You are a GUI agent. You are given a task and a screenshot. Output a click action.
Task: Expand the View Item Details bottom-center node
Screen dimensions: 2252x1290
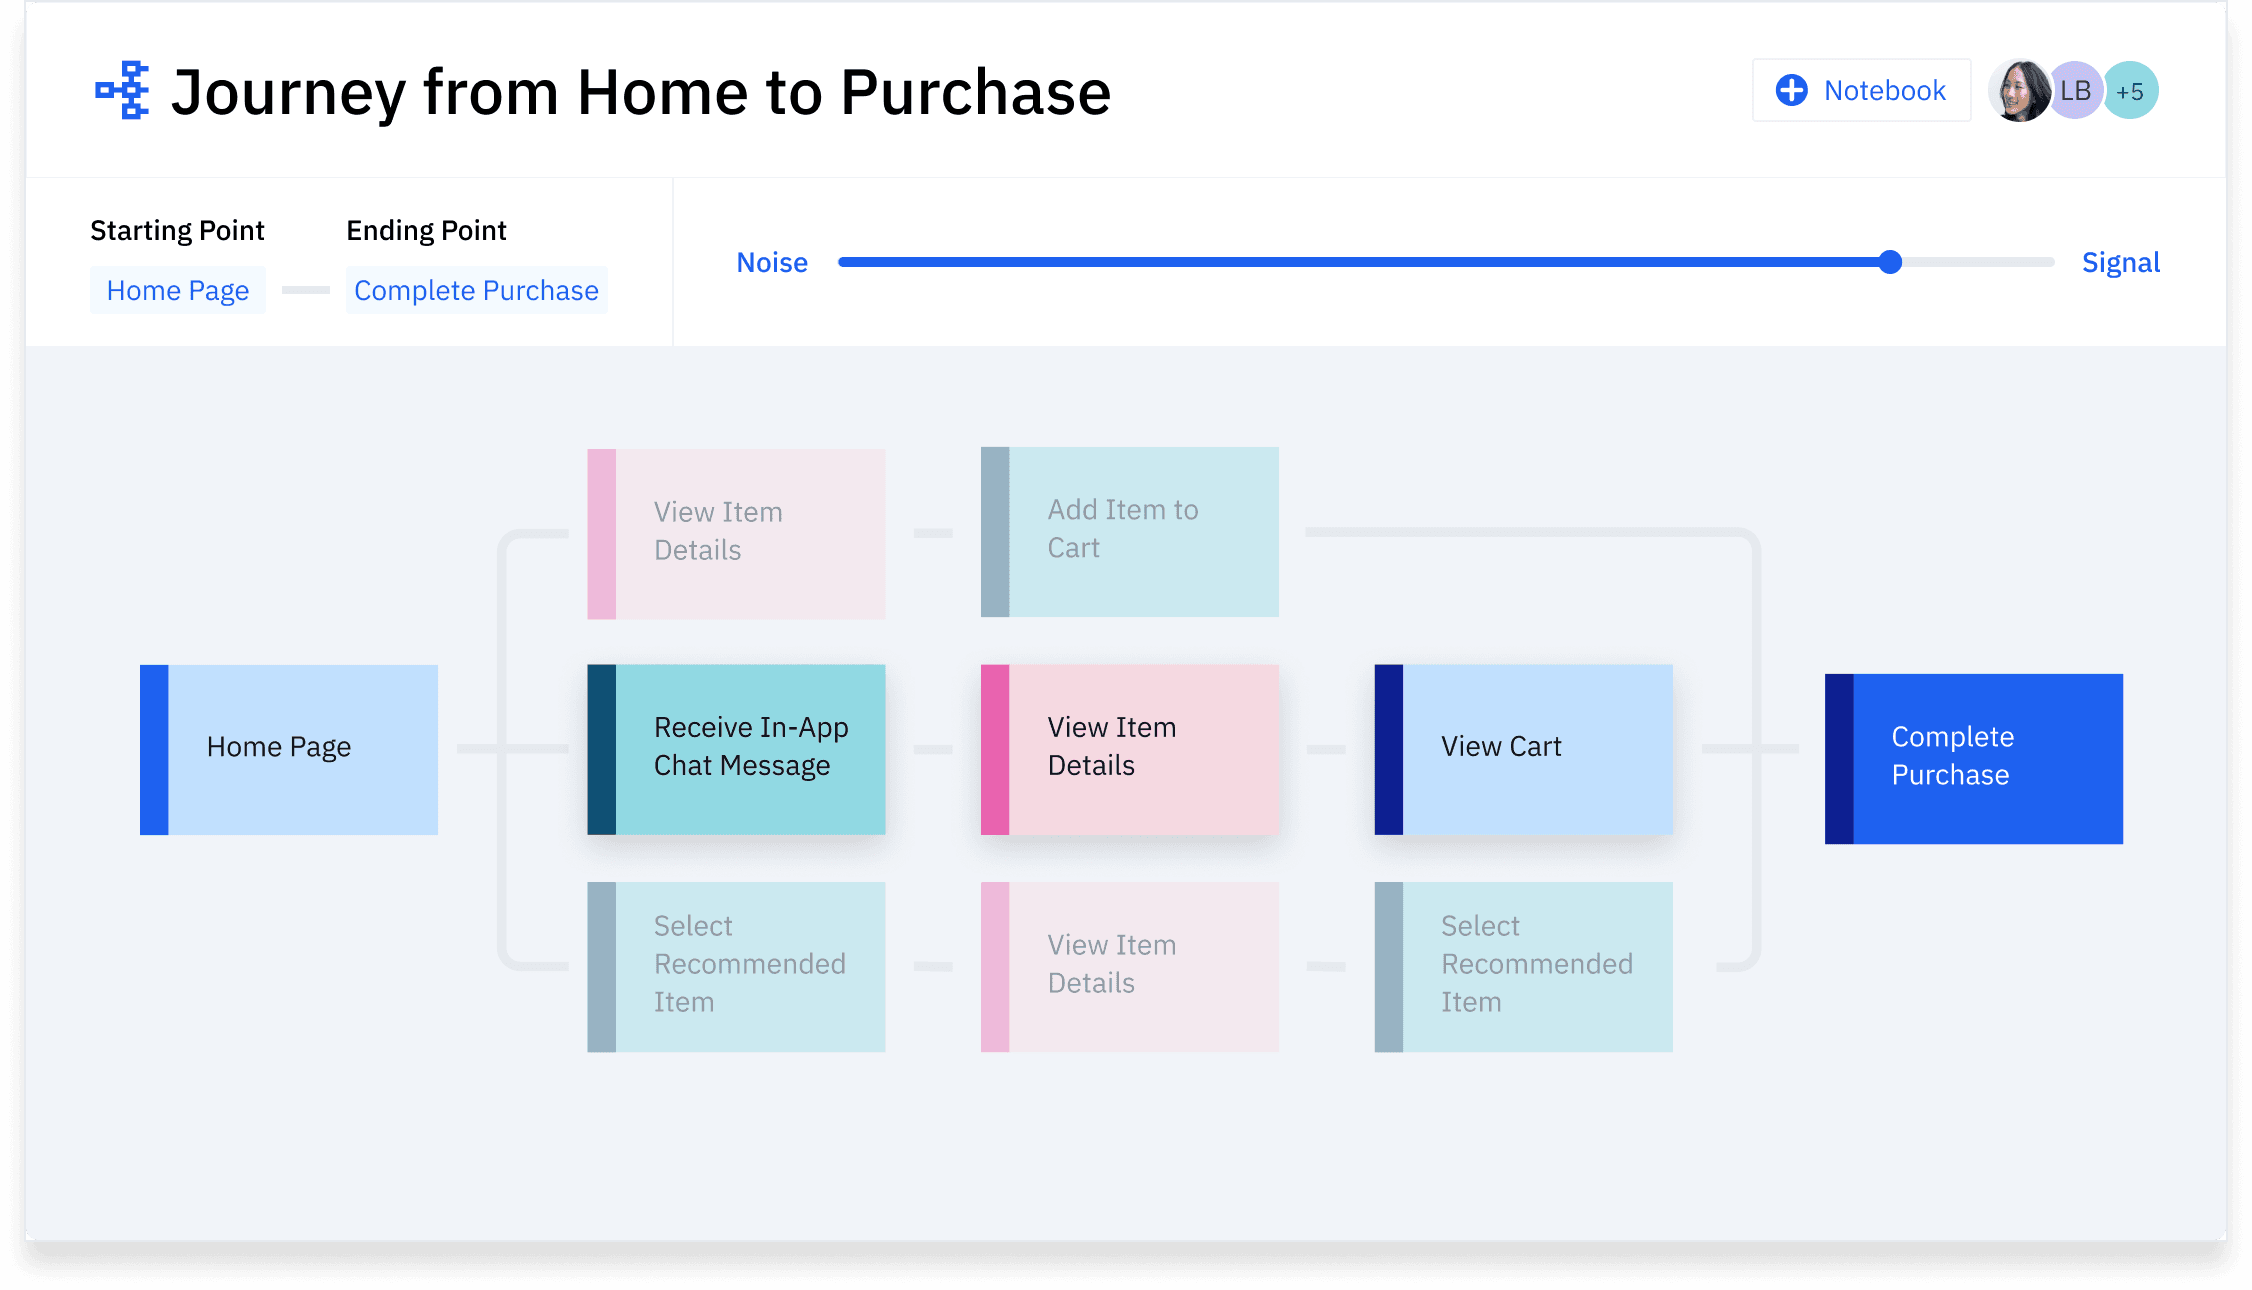click(1128, 965)
